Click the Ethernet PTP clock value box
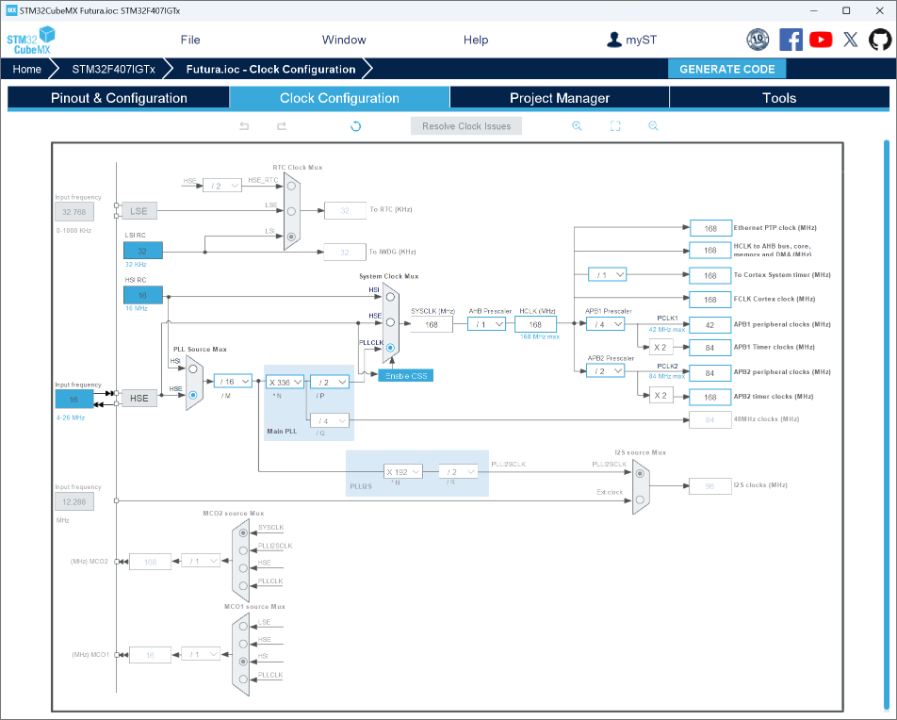 [711, 228]
